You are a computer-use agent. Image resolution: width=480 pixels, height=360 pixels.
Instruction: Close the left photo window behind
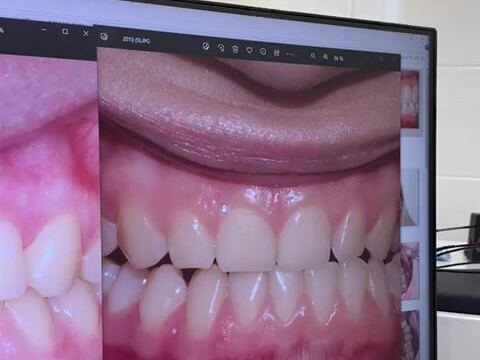(86, 33)
